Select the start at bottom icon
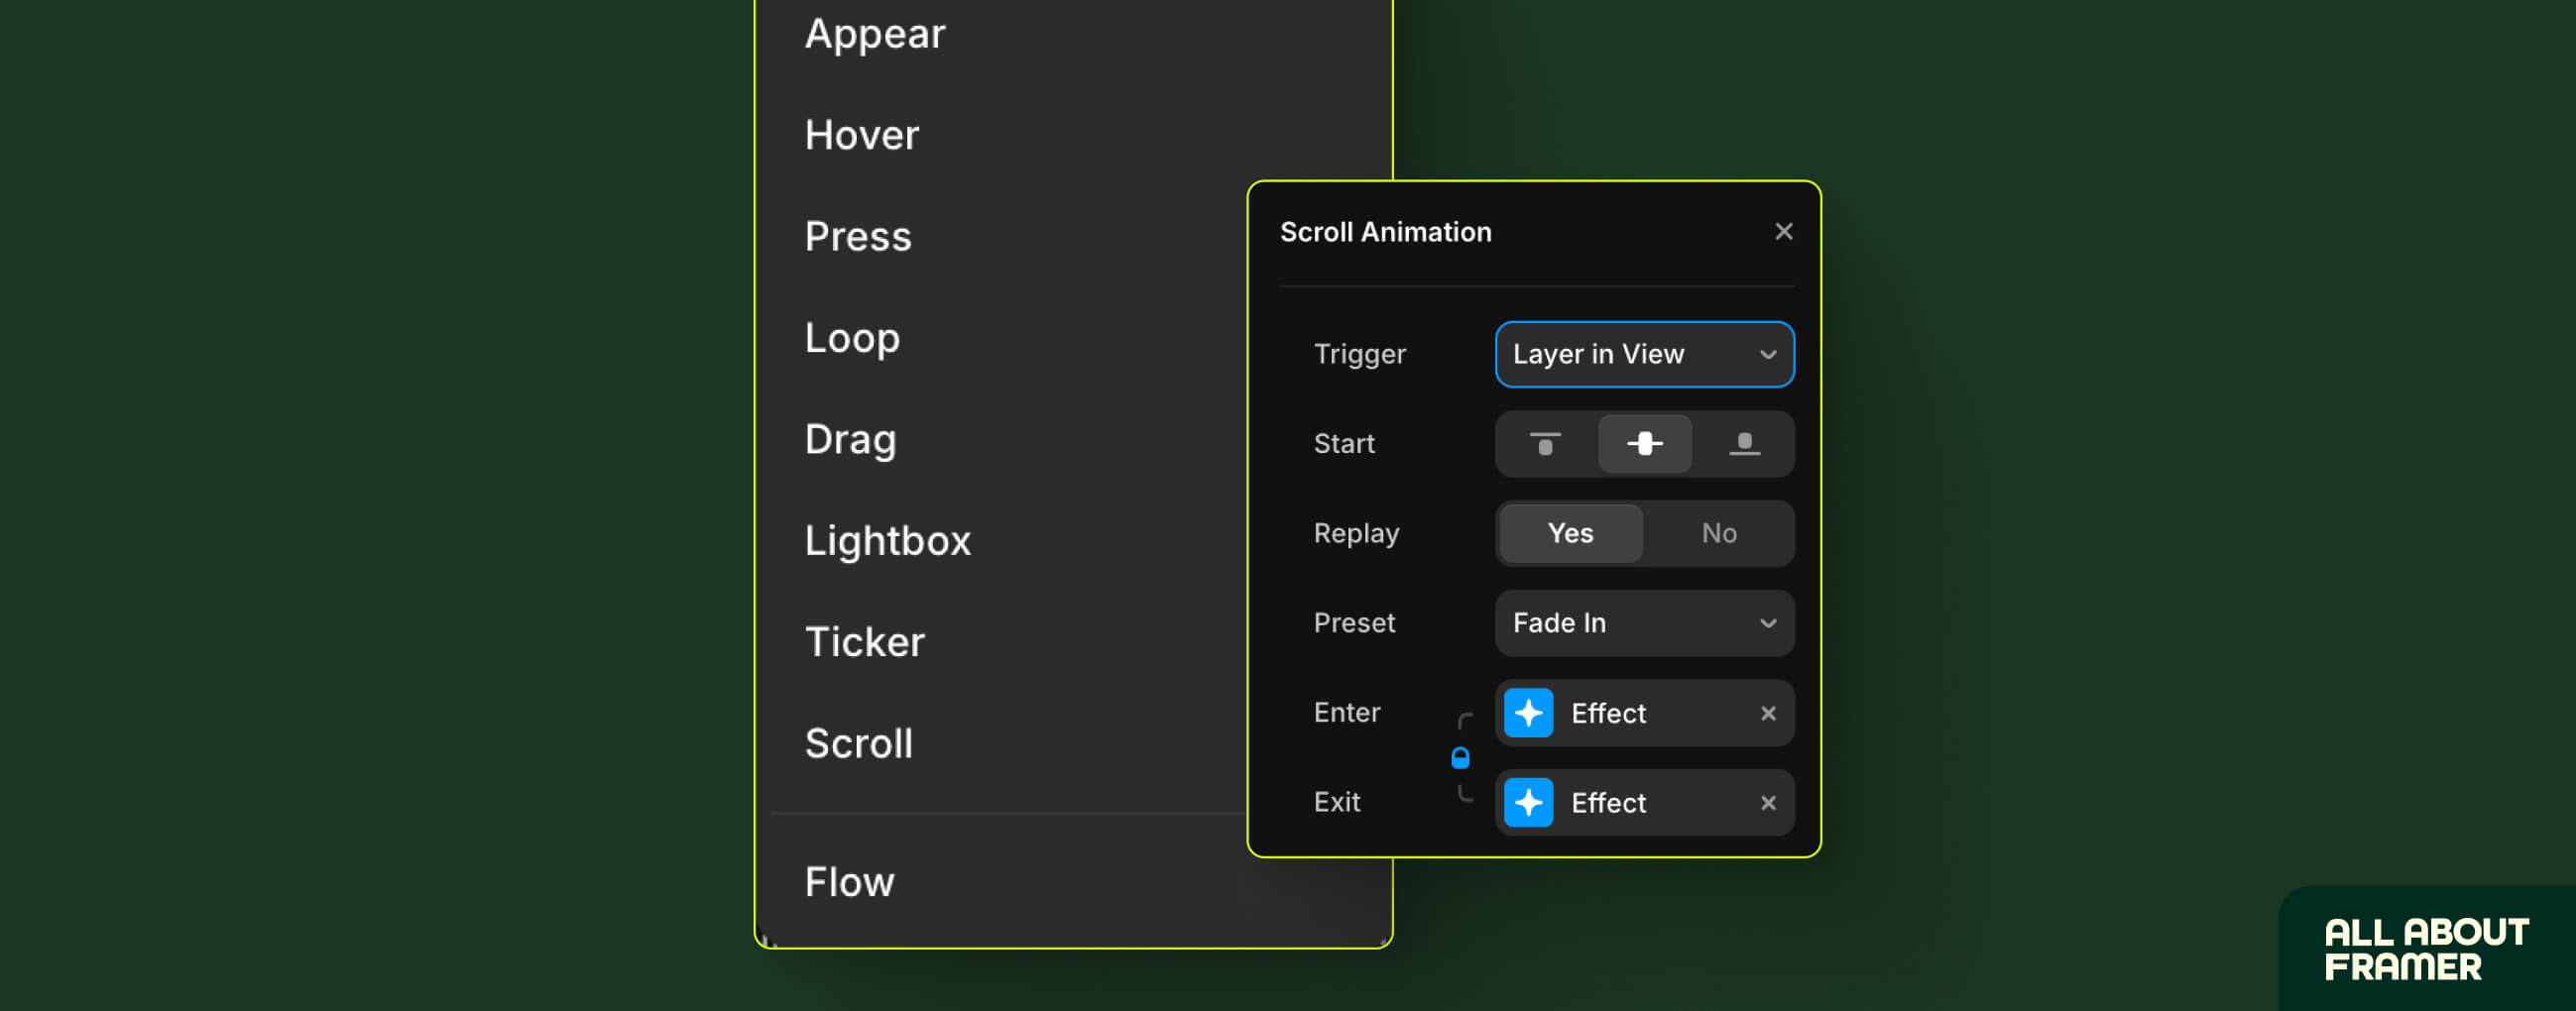This screenshot has height=1011, width=2576. pos(1745,444)
